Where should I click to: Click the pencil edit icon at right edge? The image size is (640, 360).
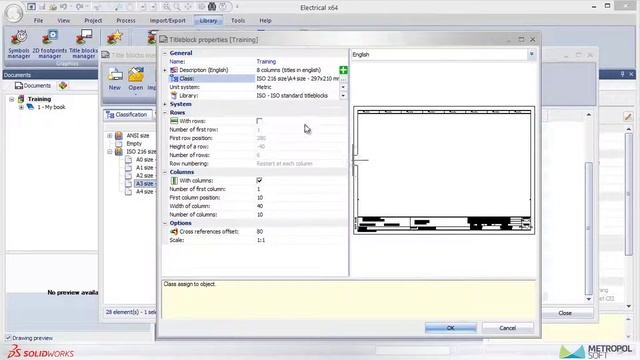click(x=628, y=117)
